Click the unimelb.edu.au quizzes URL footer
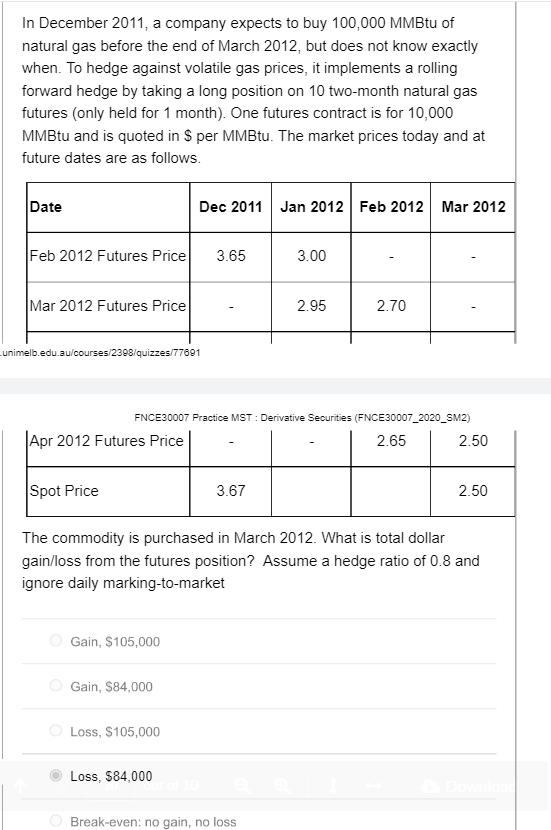The image size is (551, 830). pos(100,353)
